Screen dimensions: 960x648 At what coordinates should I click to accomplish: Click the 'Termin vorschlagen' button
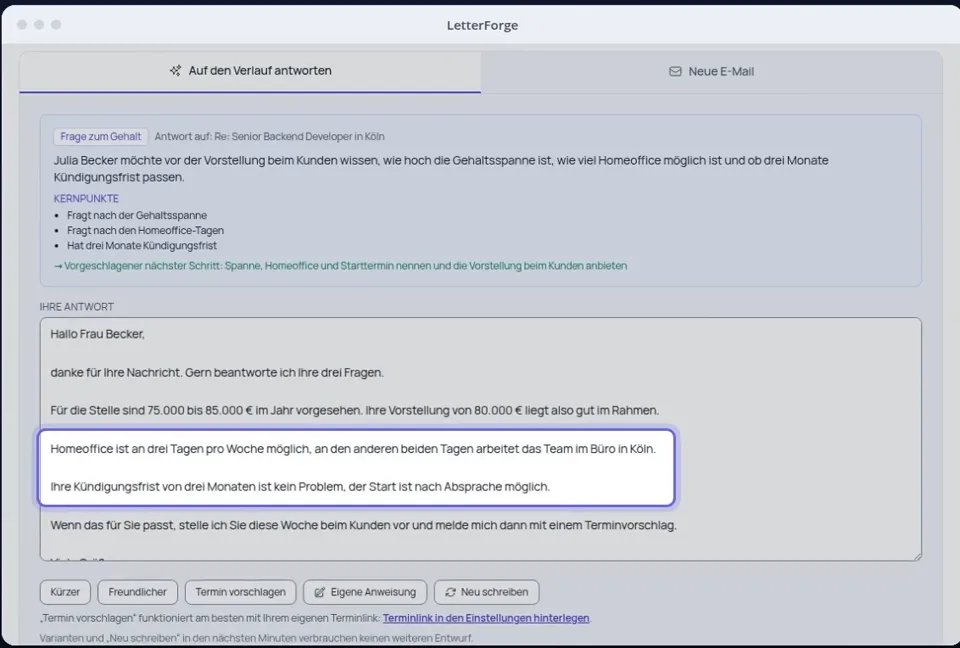(241, 592)
